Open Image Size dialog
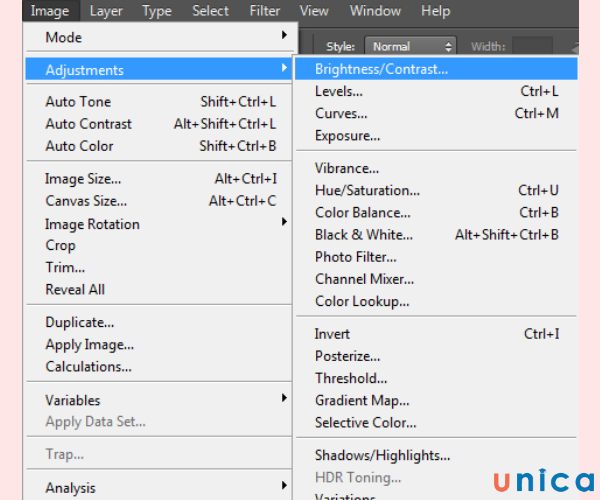This screenshot has width=600, height=500. pos(83,179)
